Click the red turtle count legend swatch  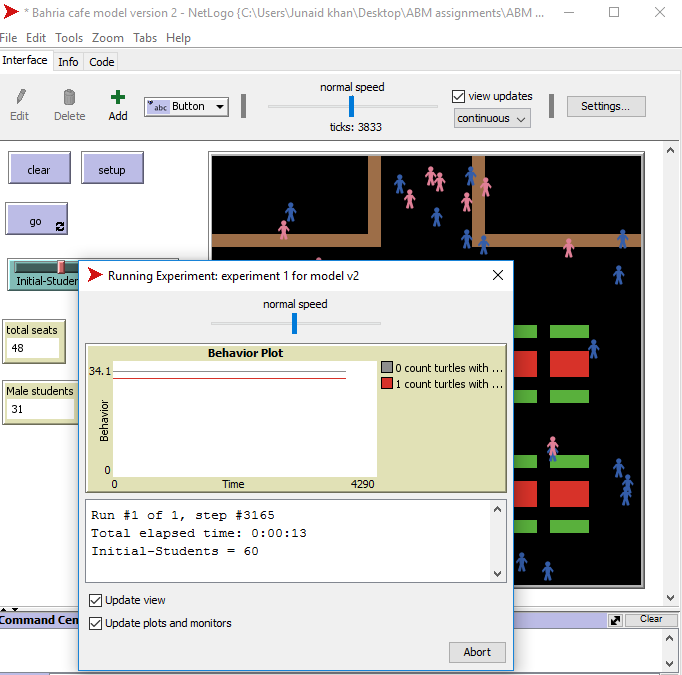point(387,384)
